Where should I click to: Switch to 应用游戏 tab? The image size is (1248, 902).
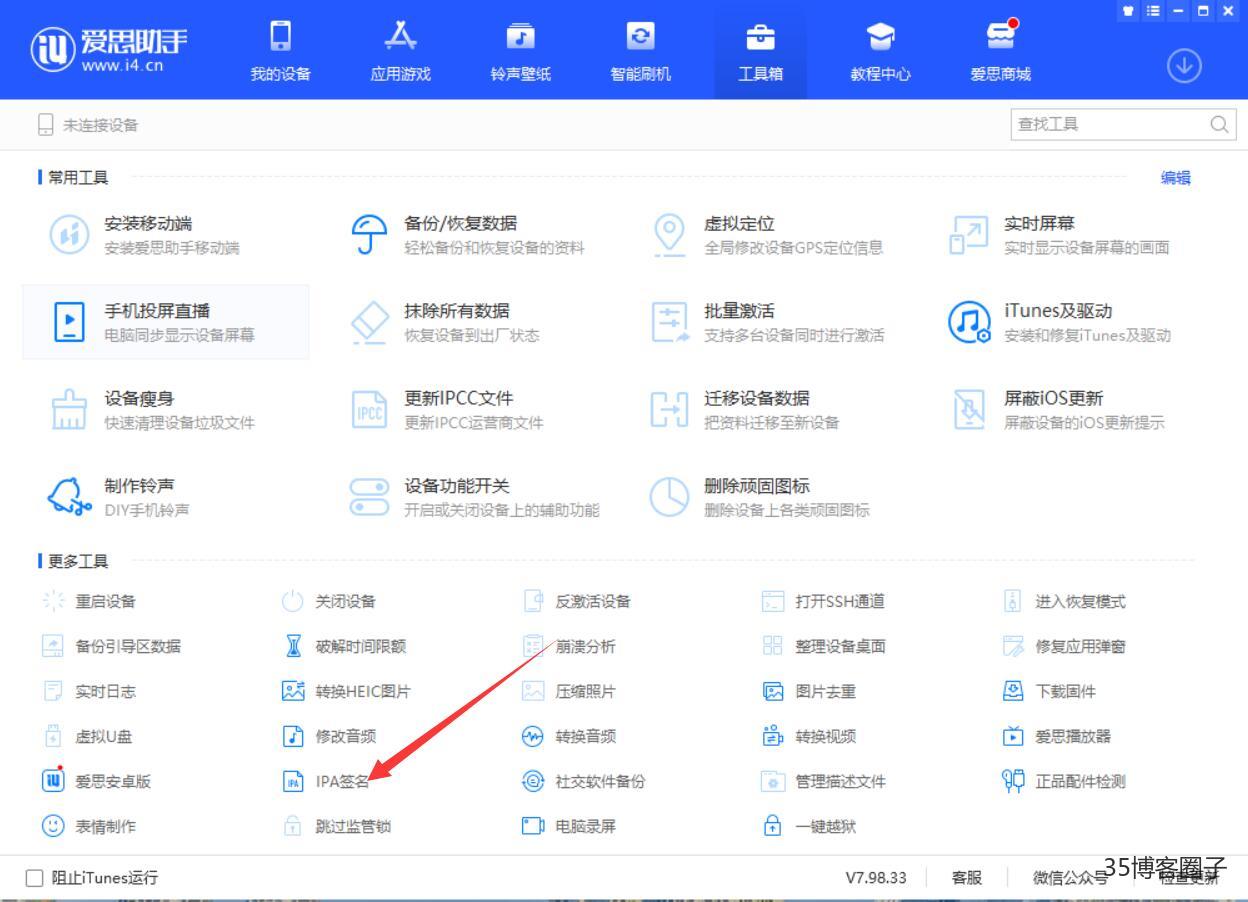click(401, 50)
